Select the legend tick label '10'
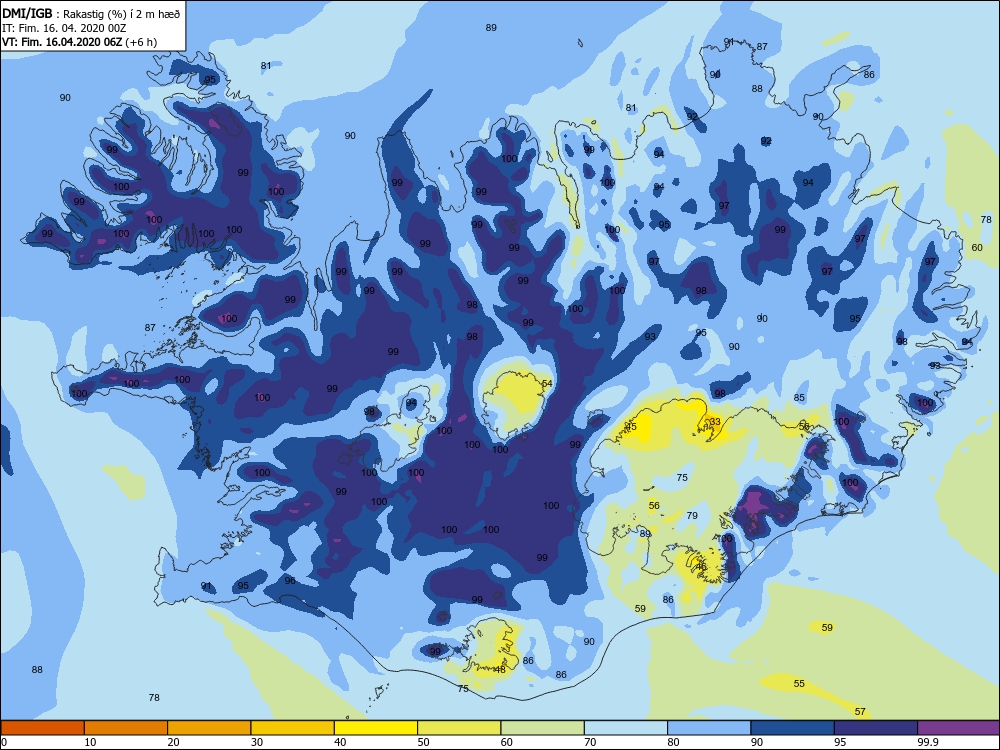 (x=90, y=742)
